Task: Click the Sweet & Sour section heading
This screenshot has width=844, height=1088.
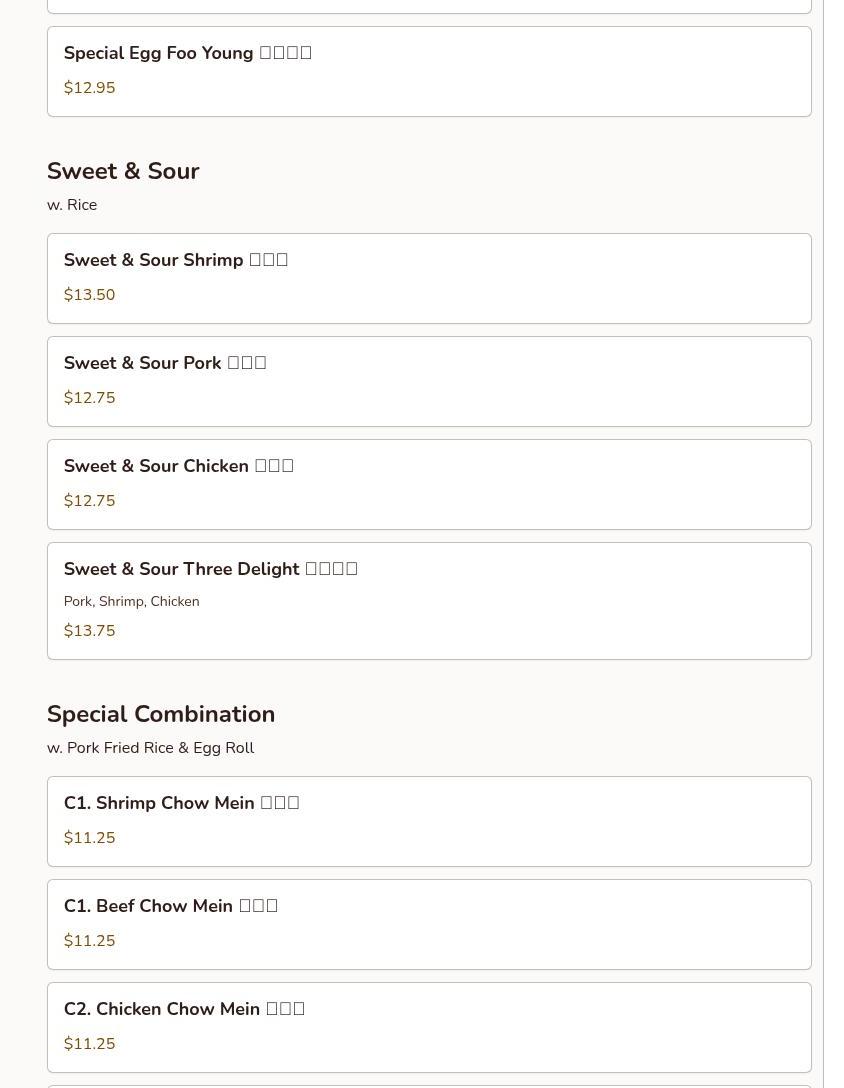Action: pos(123,172)
